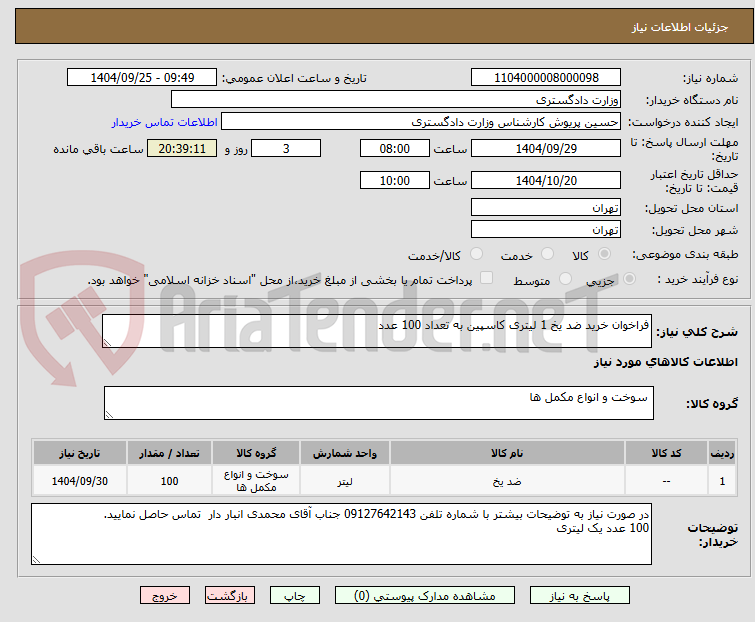Viewport: 755px width, 622px height.
Task: Click the remaining days field 3
Action: [286, 148]
